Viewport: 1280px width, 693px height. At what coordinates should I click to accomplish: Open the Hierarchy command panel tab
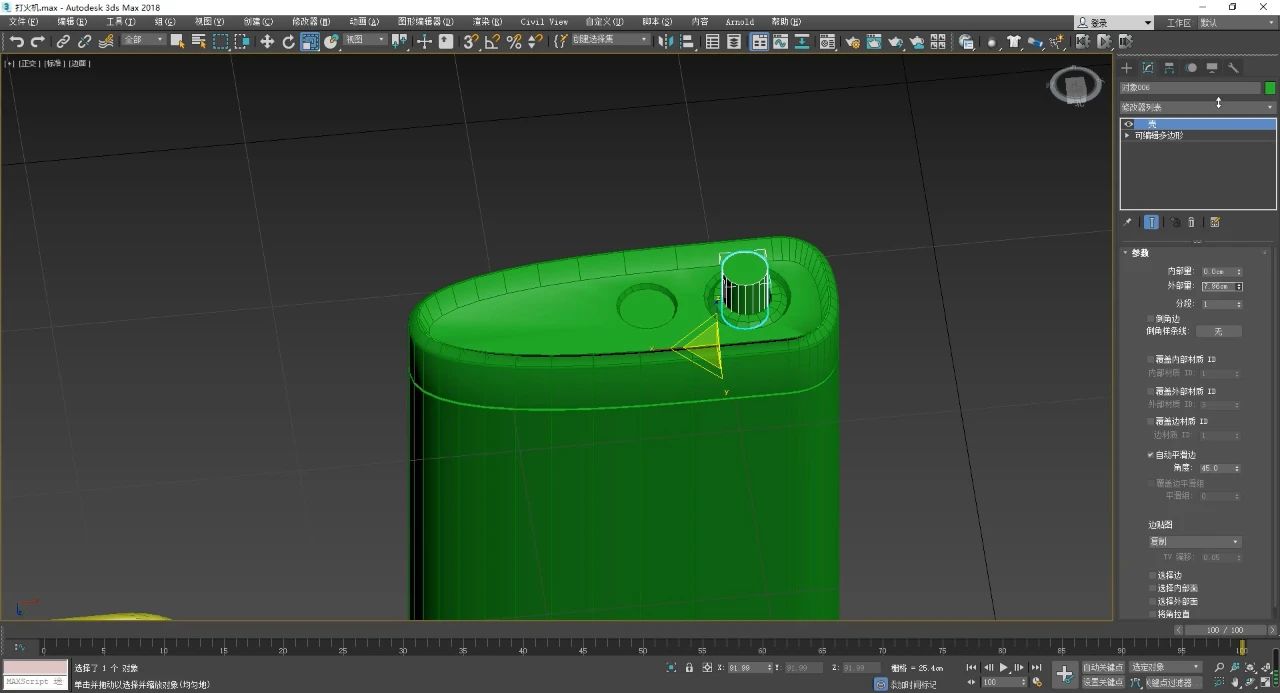click(1169, 68)
